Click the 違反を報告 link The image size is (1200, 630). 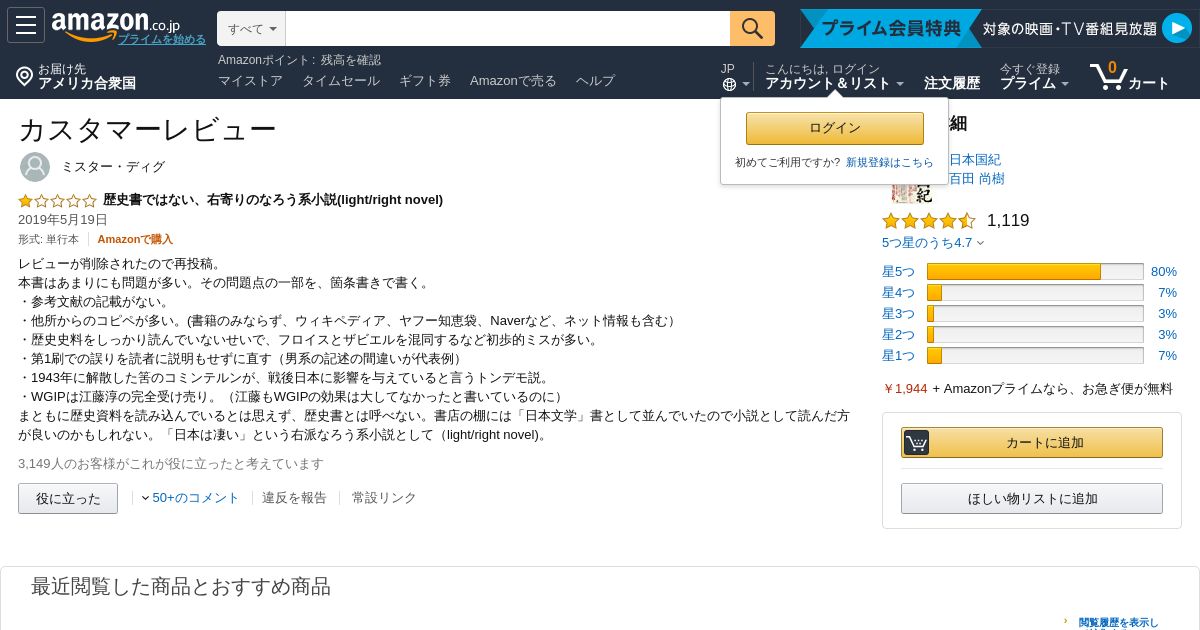[x=294, y=498]
